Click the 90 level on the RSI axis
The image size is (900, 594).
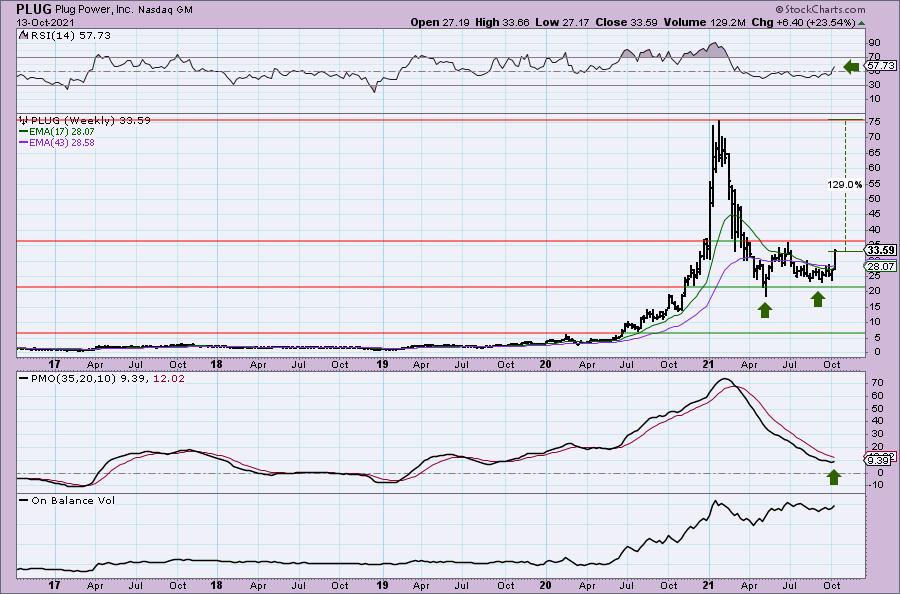pyautogui.click(x=875, y=43)
